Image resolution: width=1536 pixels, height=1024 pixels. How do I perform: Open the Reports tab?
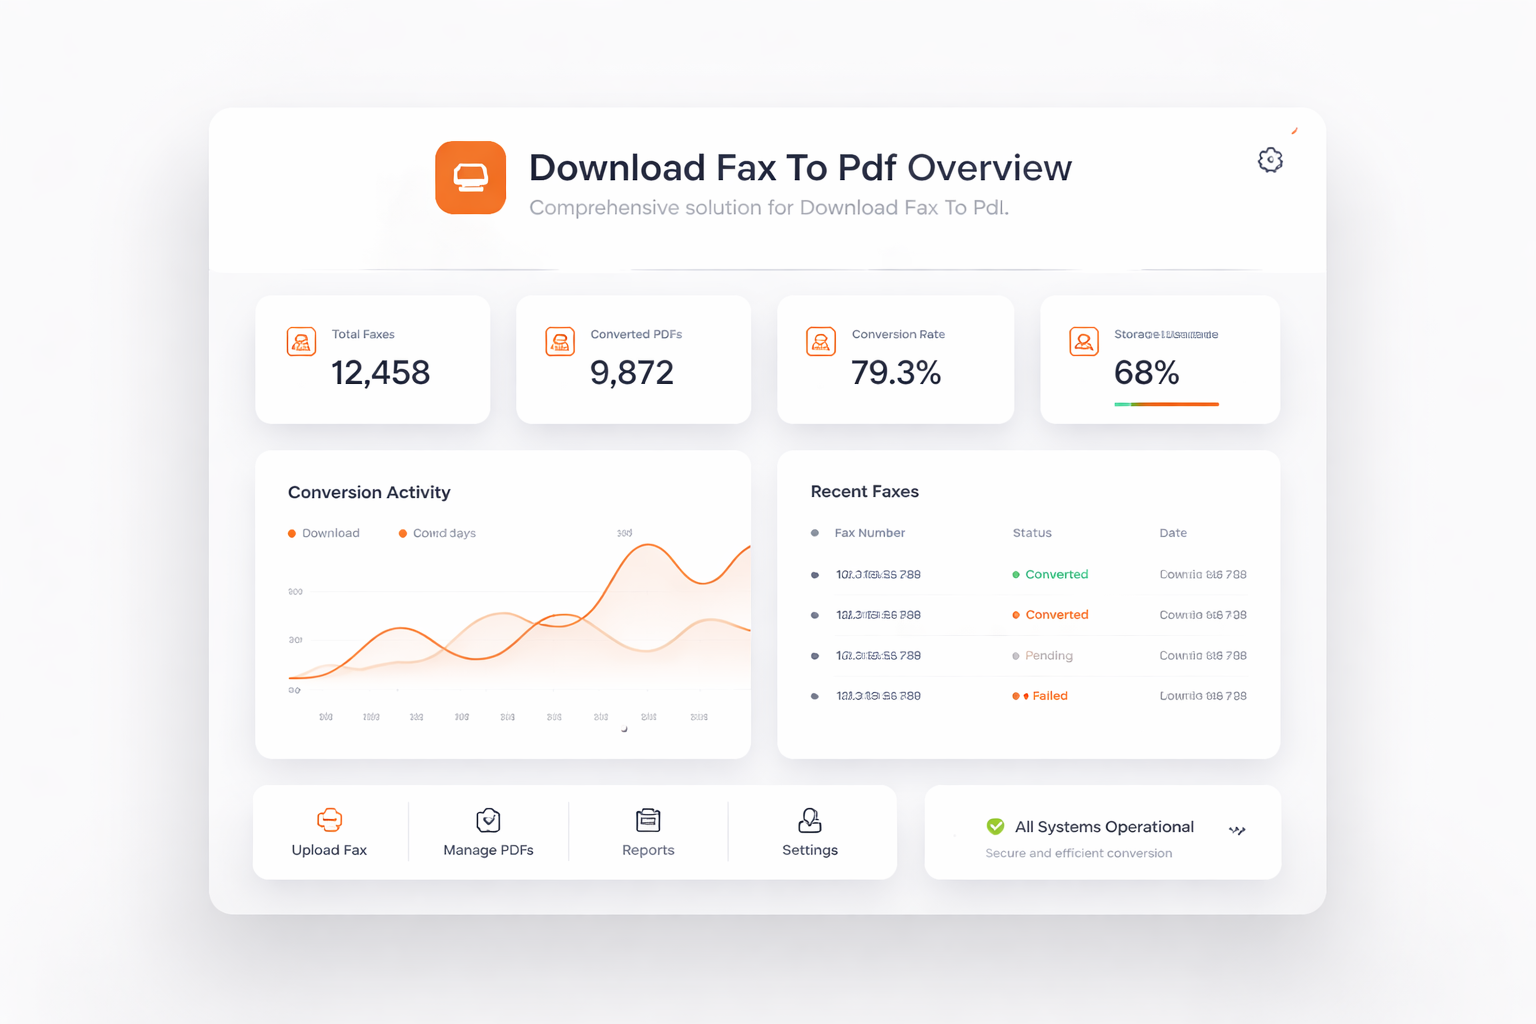648,833
